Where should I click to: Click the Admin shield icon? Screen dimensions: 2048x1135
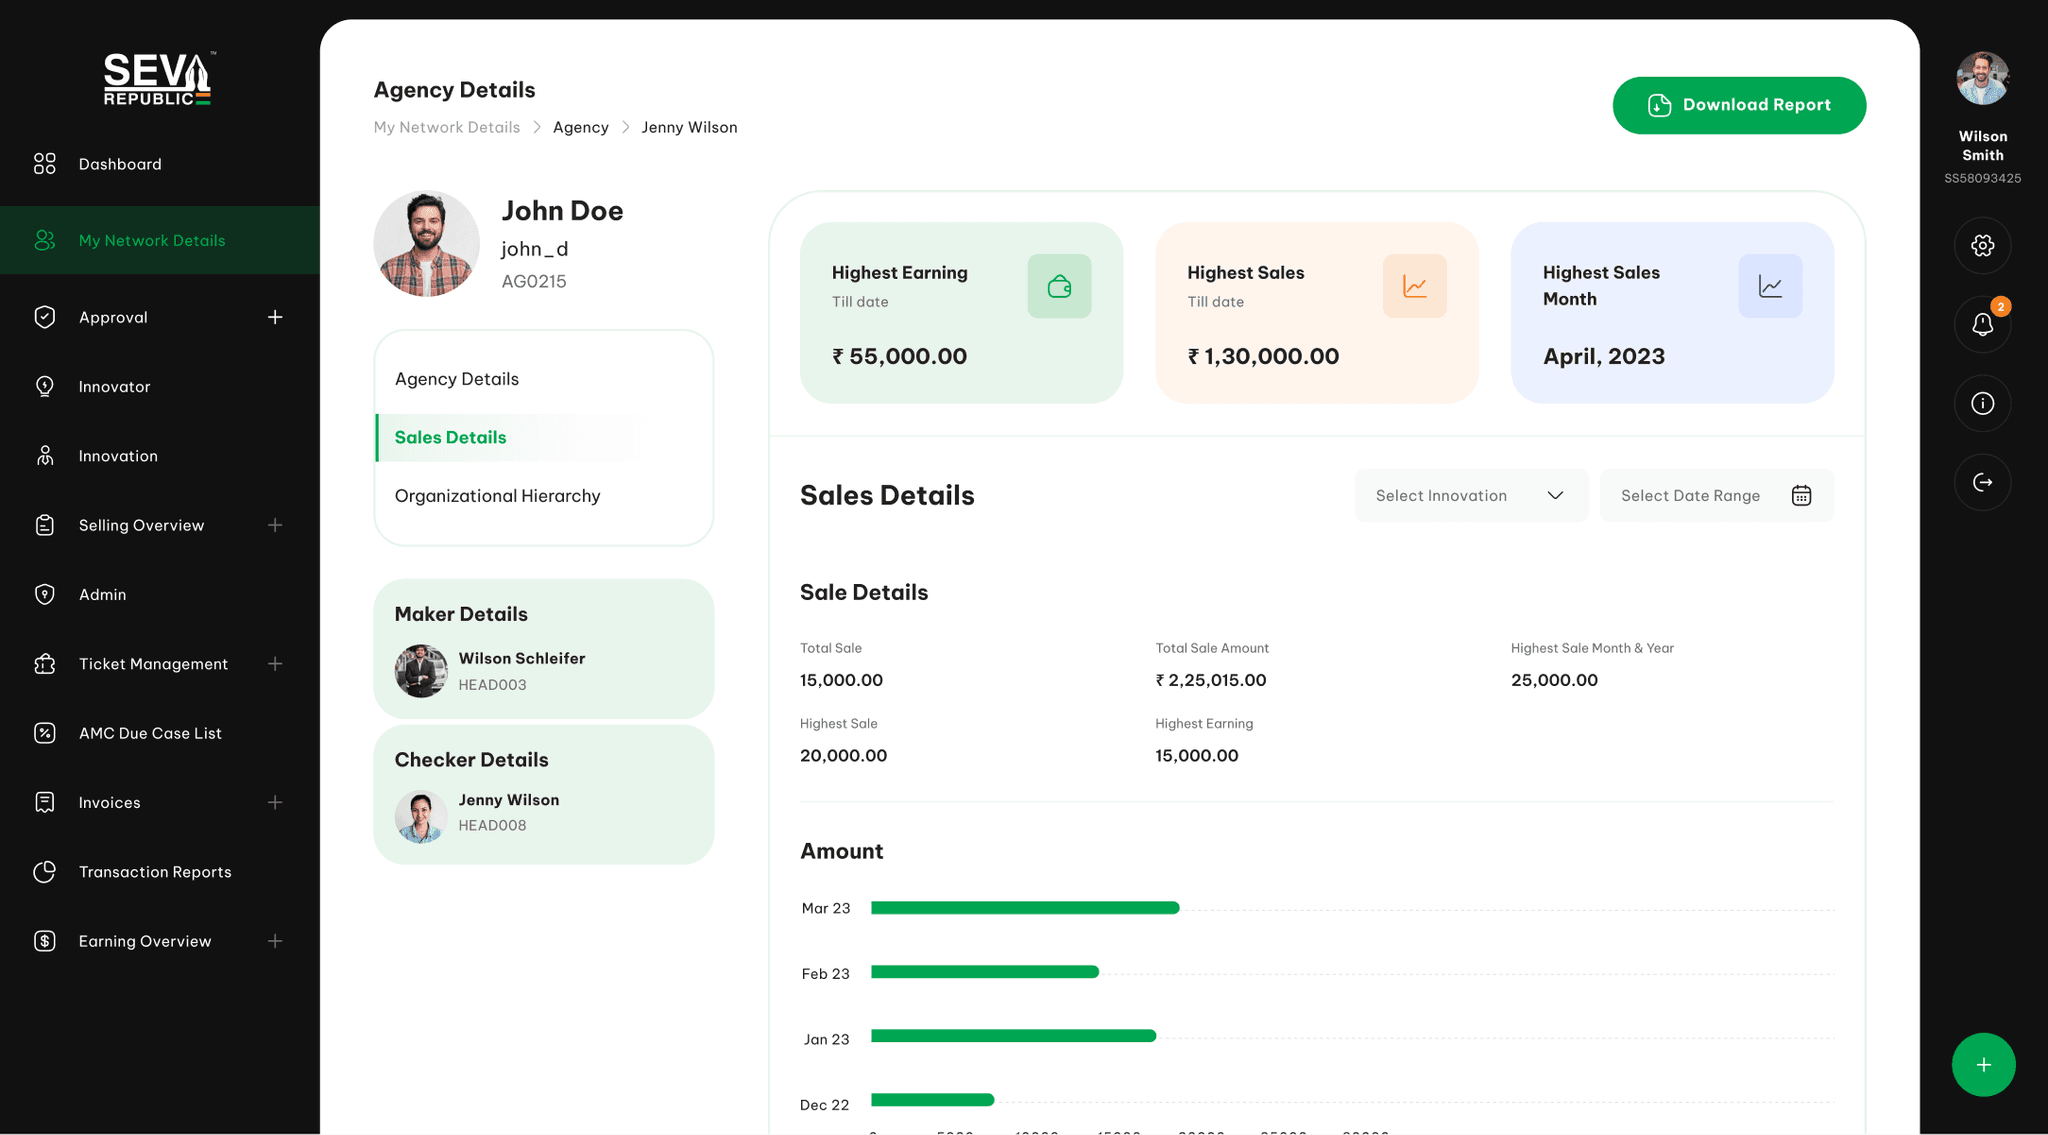coord(45,594)
